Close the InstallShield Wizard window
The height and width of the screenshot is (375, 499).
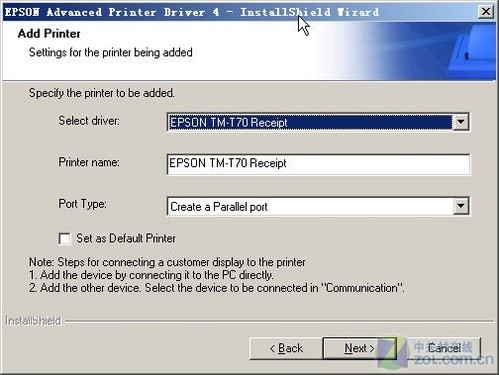pyautogui.click(x=486, y=12)
